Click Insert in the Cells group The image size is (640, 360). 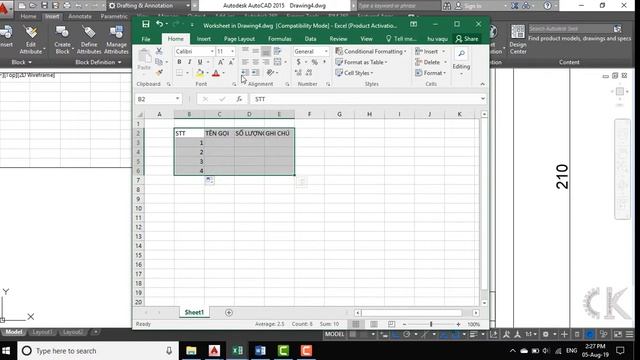pos(427,51)
